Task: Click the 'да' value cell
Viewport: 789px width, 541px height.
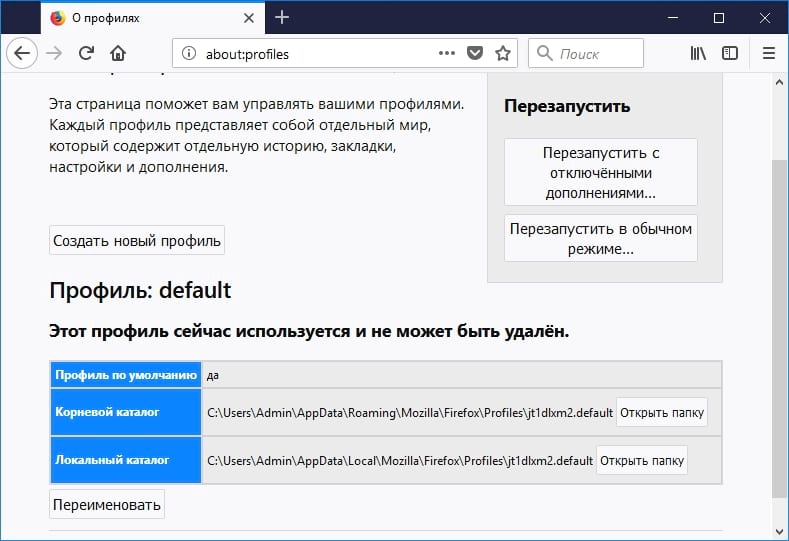Action: pos(462,375)
